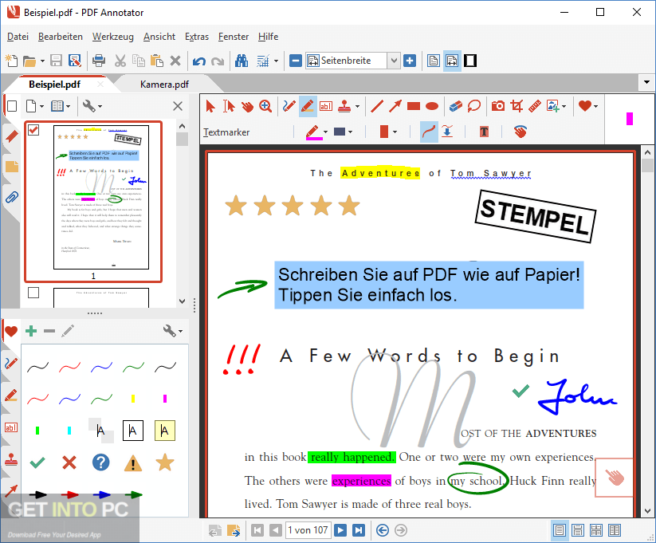The image size is (656, 543).
Task: Open the Bearbeiten menu
Action: [x=60, y=37]
